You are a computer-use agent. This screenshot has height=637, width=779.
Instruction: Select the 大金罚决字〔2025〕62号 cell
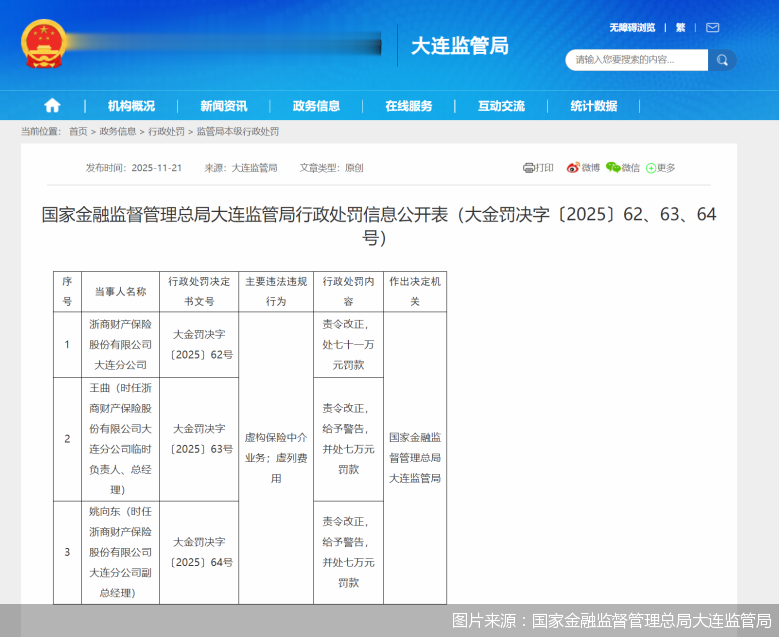pyautogui.click(x=199, y=345)
